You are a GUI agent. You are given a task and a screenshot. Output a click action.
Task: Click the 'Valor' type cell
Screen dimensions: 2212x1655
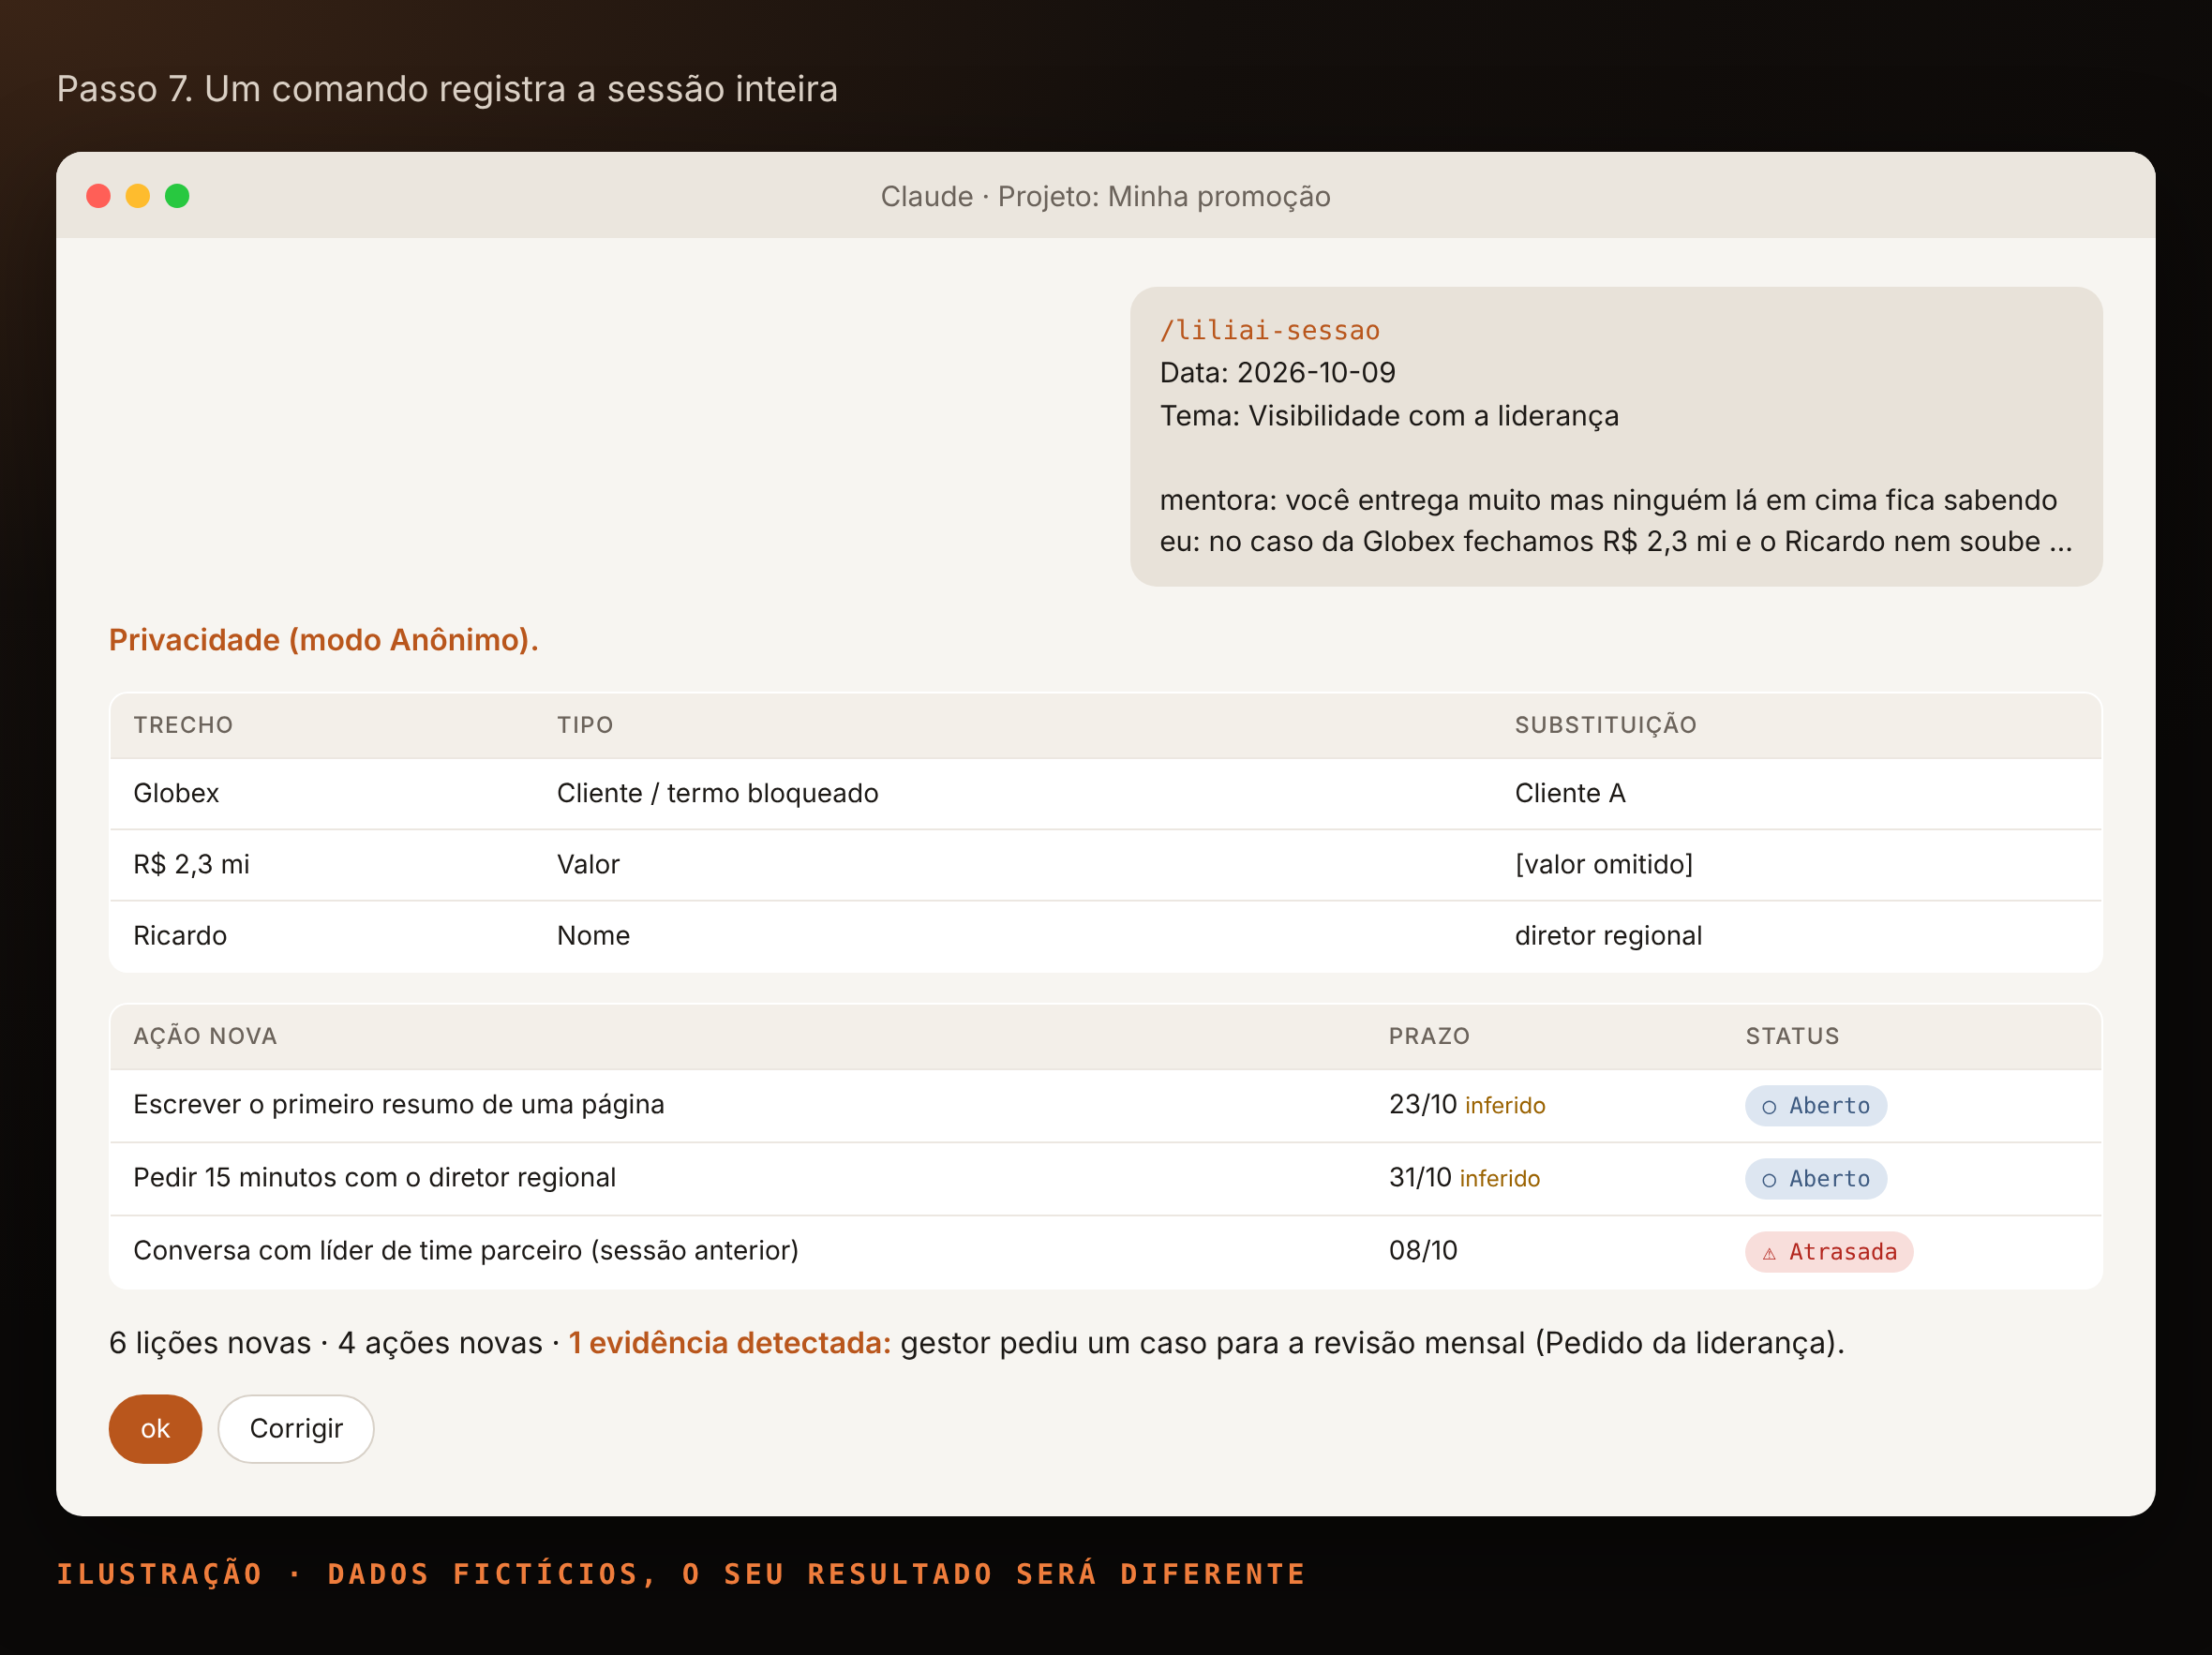click(x=588, y=864)
